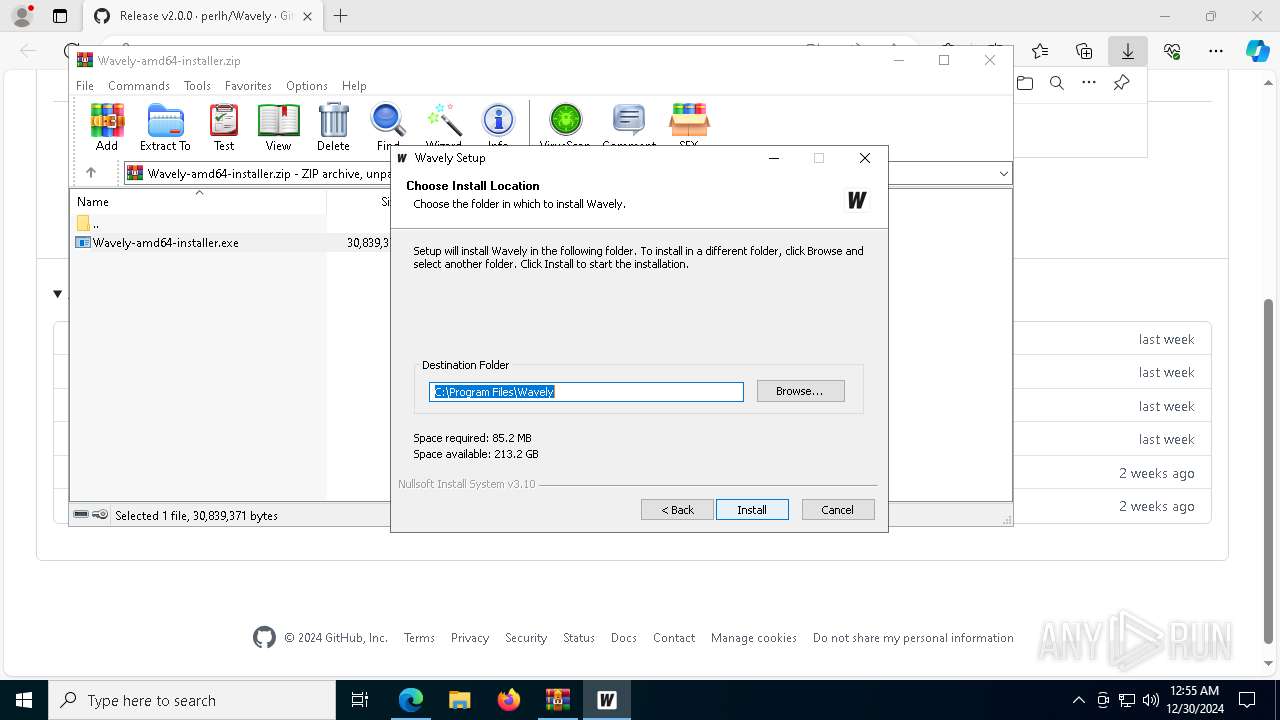Click the Test archive icon
The image size is (1280, 720).
click(x=224, y=127)
